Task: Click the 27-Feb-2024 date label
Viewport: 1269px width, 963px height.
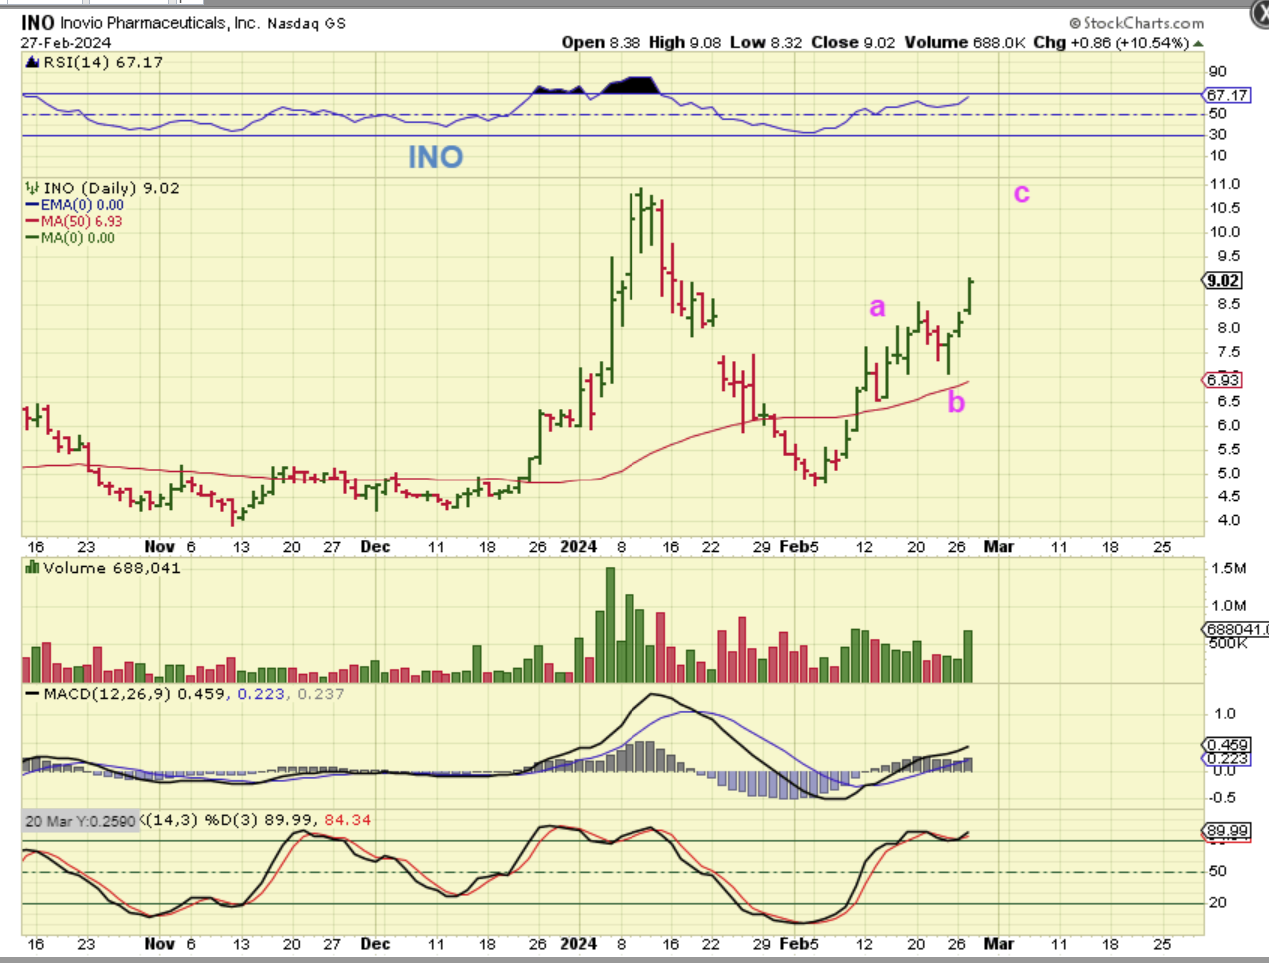Action: click(66, 43)
